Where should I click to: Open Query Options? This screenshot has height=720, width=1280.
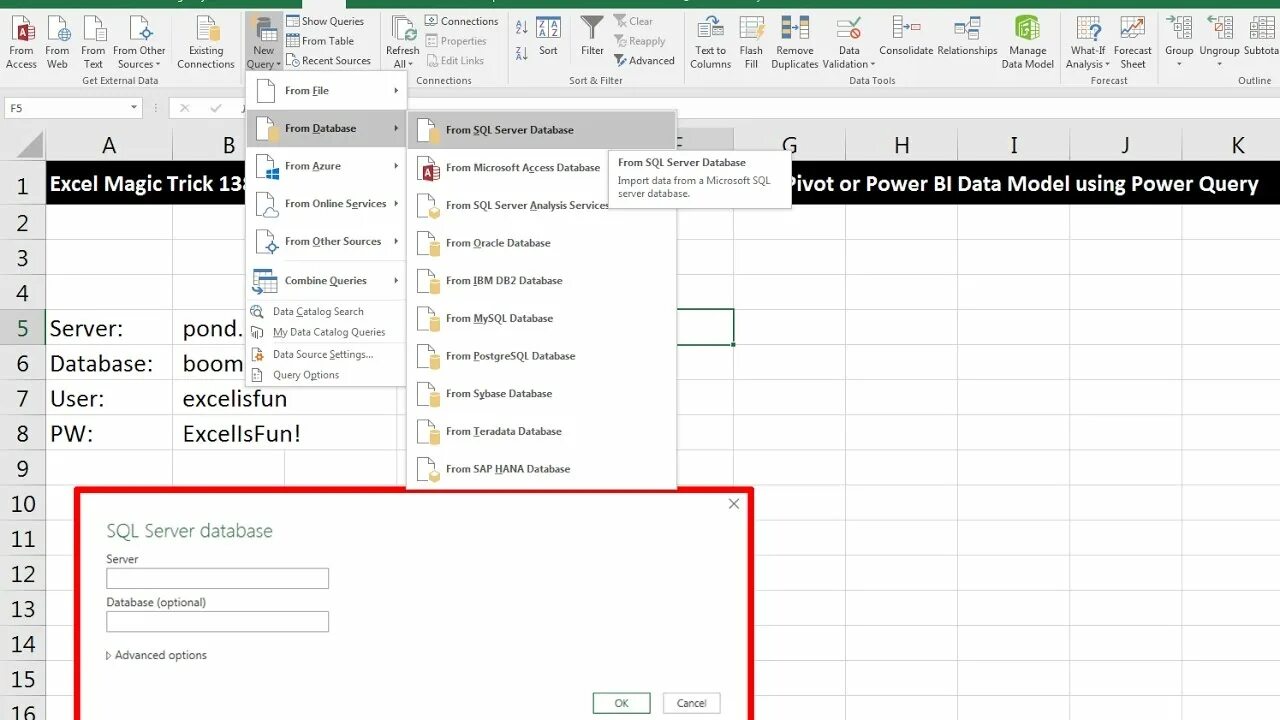point(306,375)
